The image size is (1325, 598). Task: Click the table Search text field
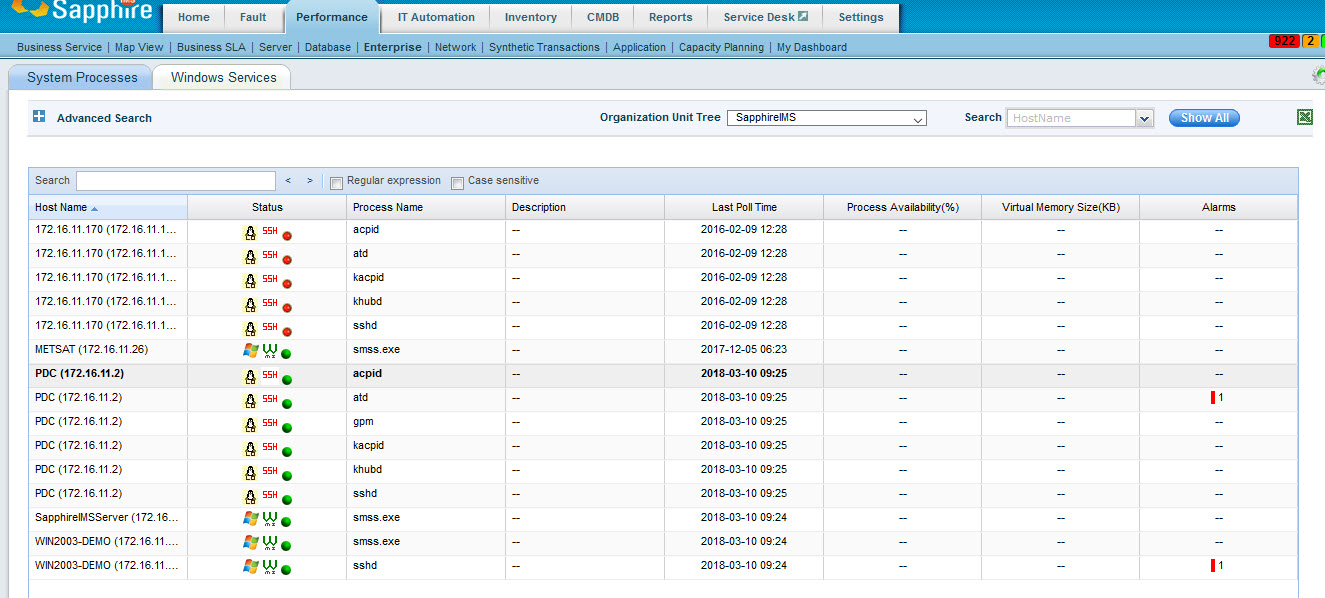(176, 181)
